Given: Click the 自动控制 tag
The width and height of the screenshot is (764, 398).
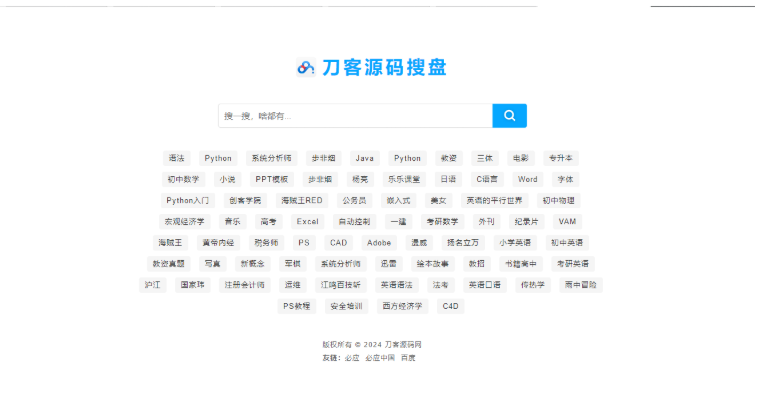Looking at the screenshot, I should [355, 222].
